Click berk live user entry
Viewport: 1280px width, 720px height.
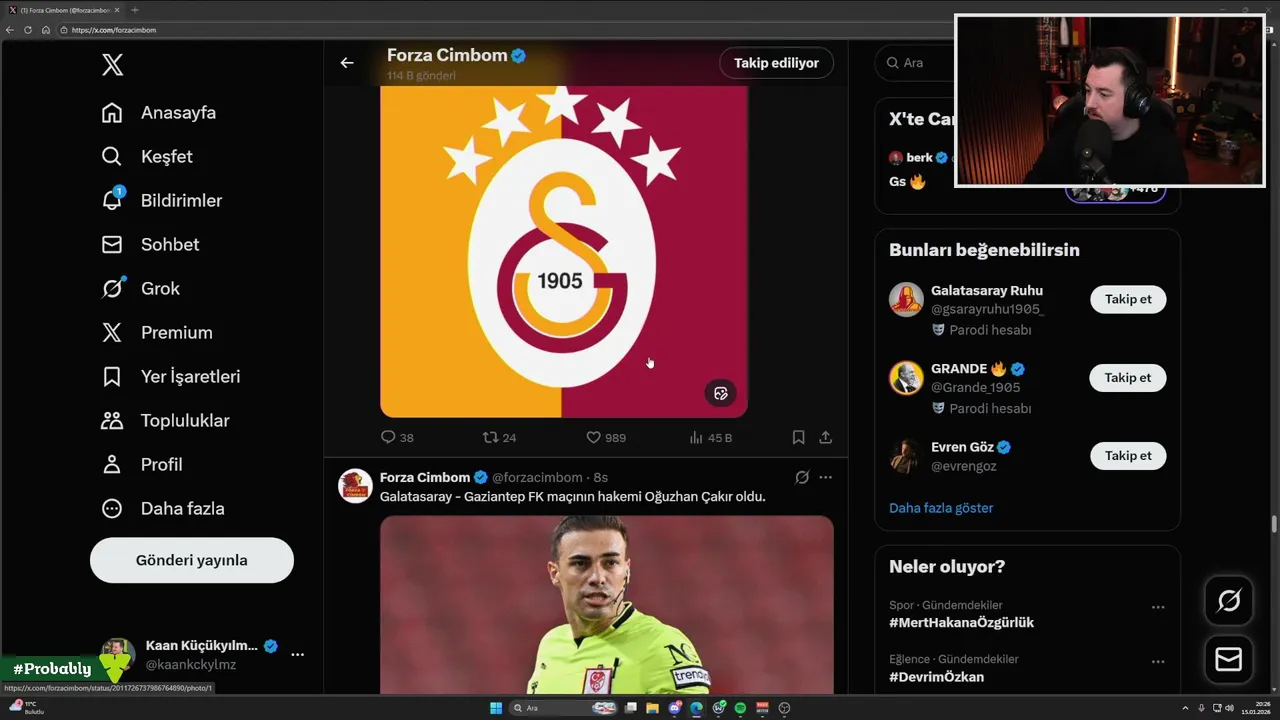[x=918, y=158]
